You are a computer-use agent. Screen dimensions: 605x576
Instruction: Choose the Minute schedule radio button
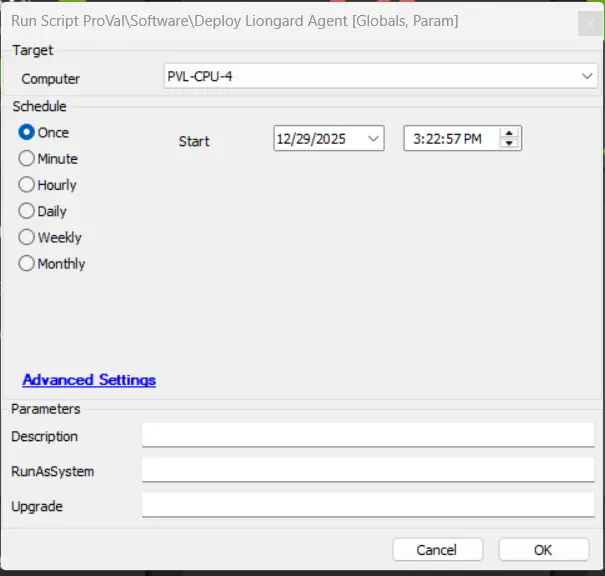(x=27, y=158)
